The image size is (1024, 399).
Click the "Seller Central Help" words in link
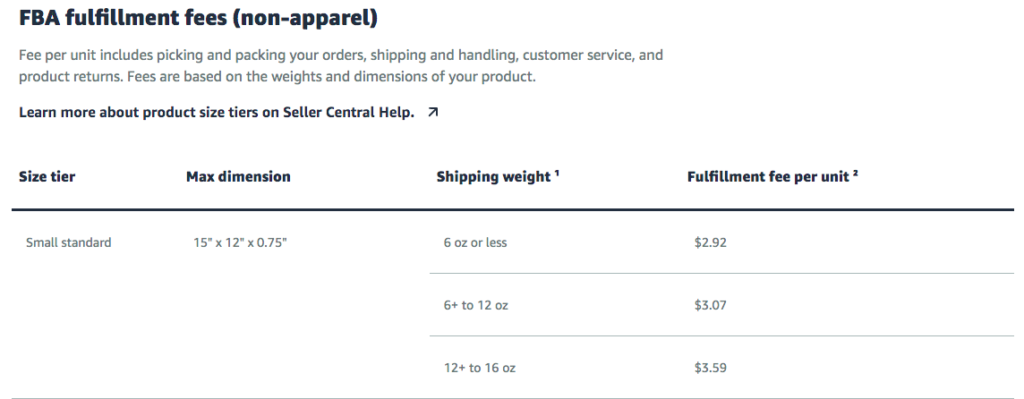(348, 112)
